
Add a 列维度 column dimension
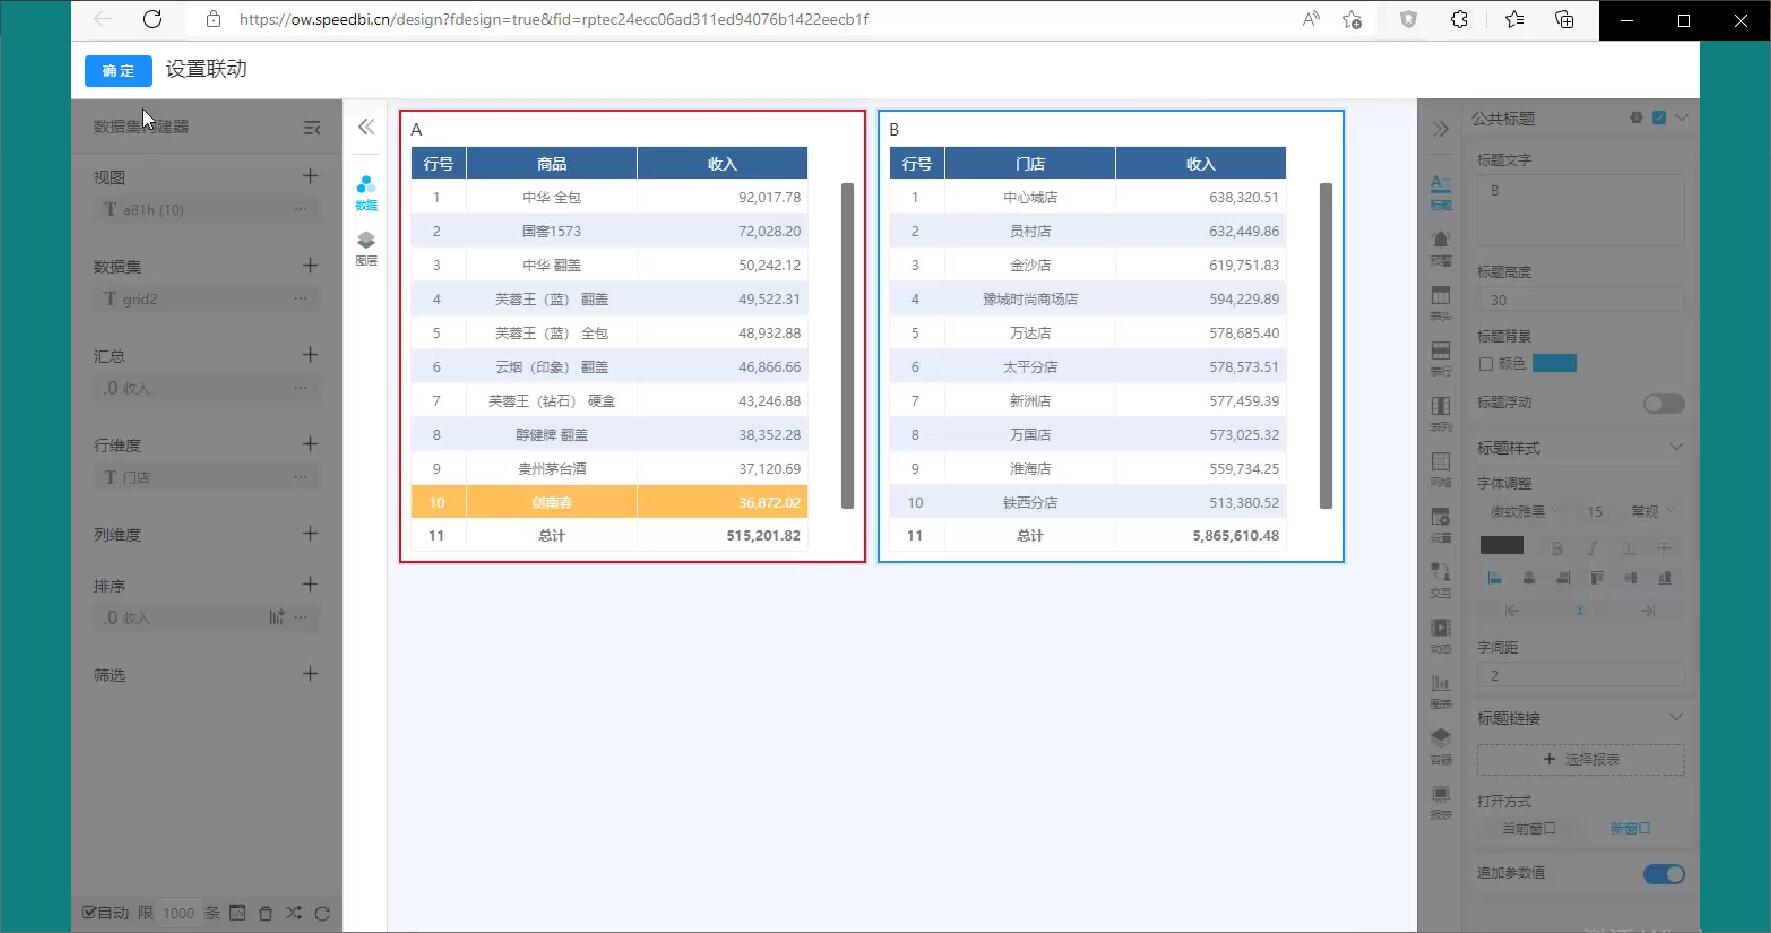[x=310, y=533]
